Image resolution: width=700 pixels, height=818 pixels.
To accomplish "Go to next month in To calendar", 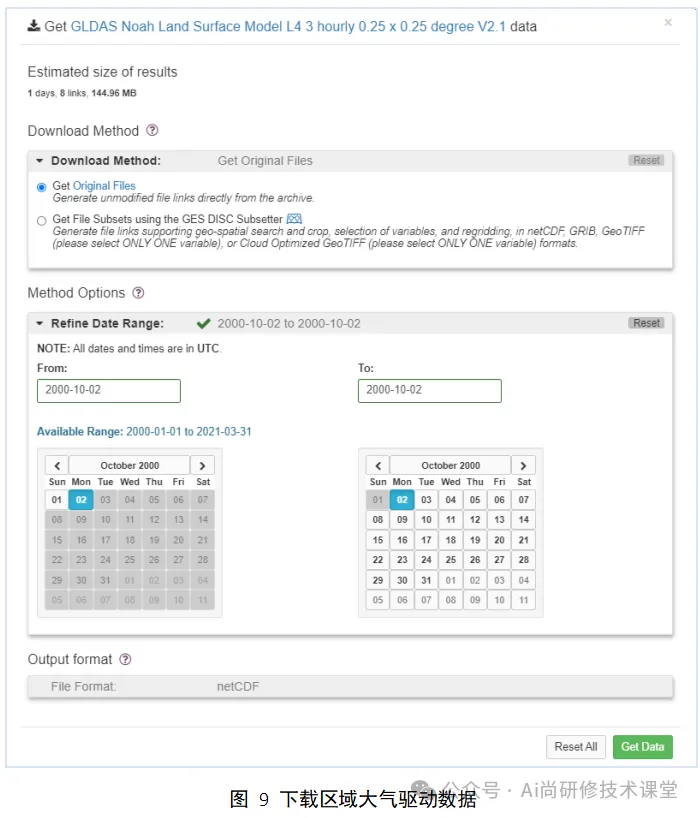I will [523, 465].
